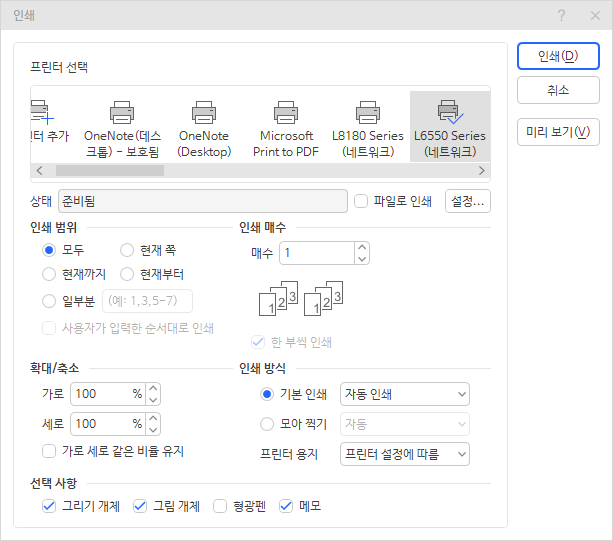This screenshot has width=613, height=541.
Task: Click the 매수 copies input field
Action: (x=317, y=253)
